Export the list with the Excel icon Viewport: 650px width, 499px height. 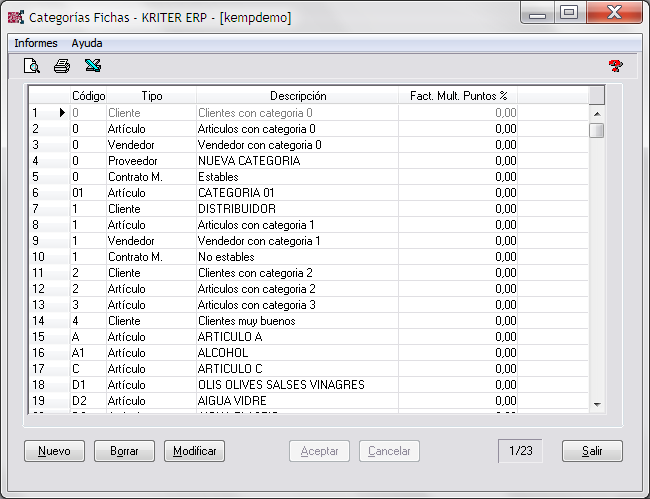pos(92,67)
